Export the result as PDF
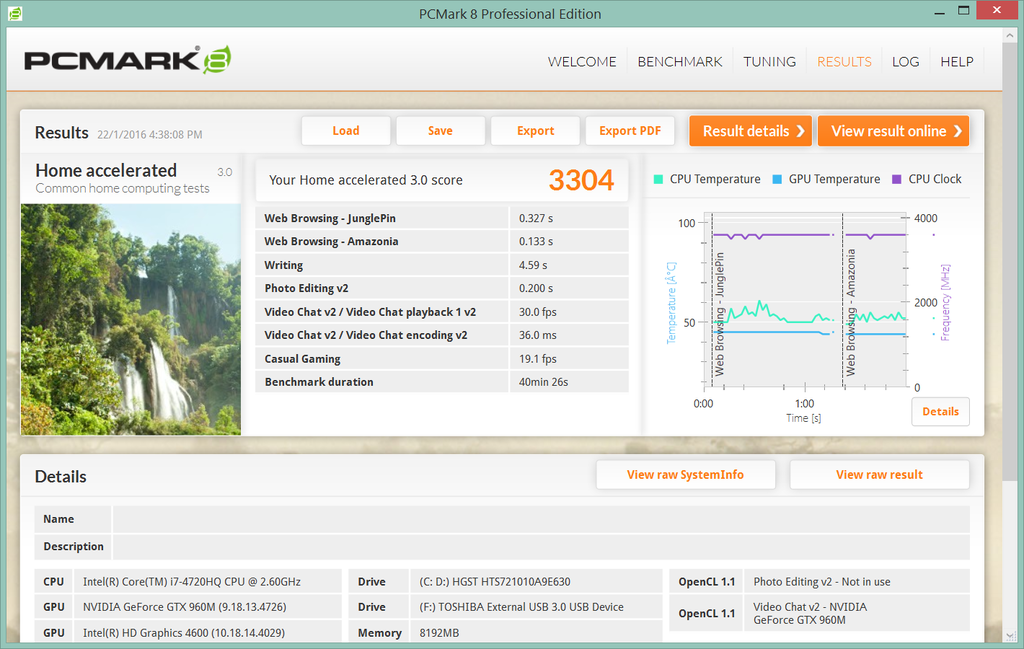 [630, 131]
